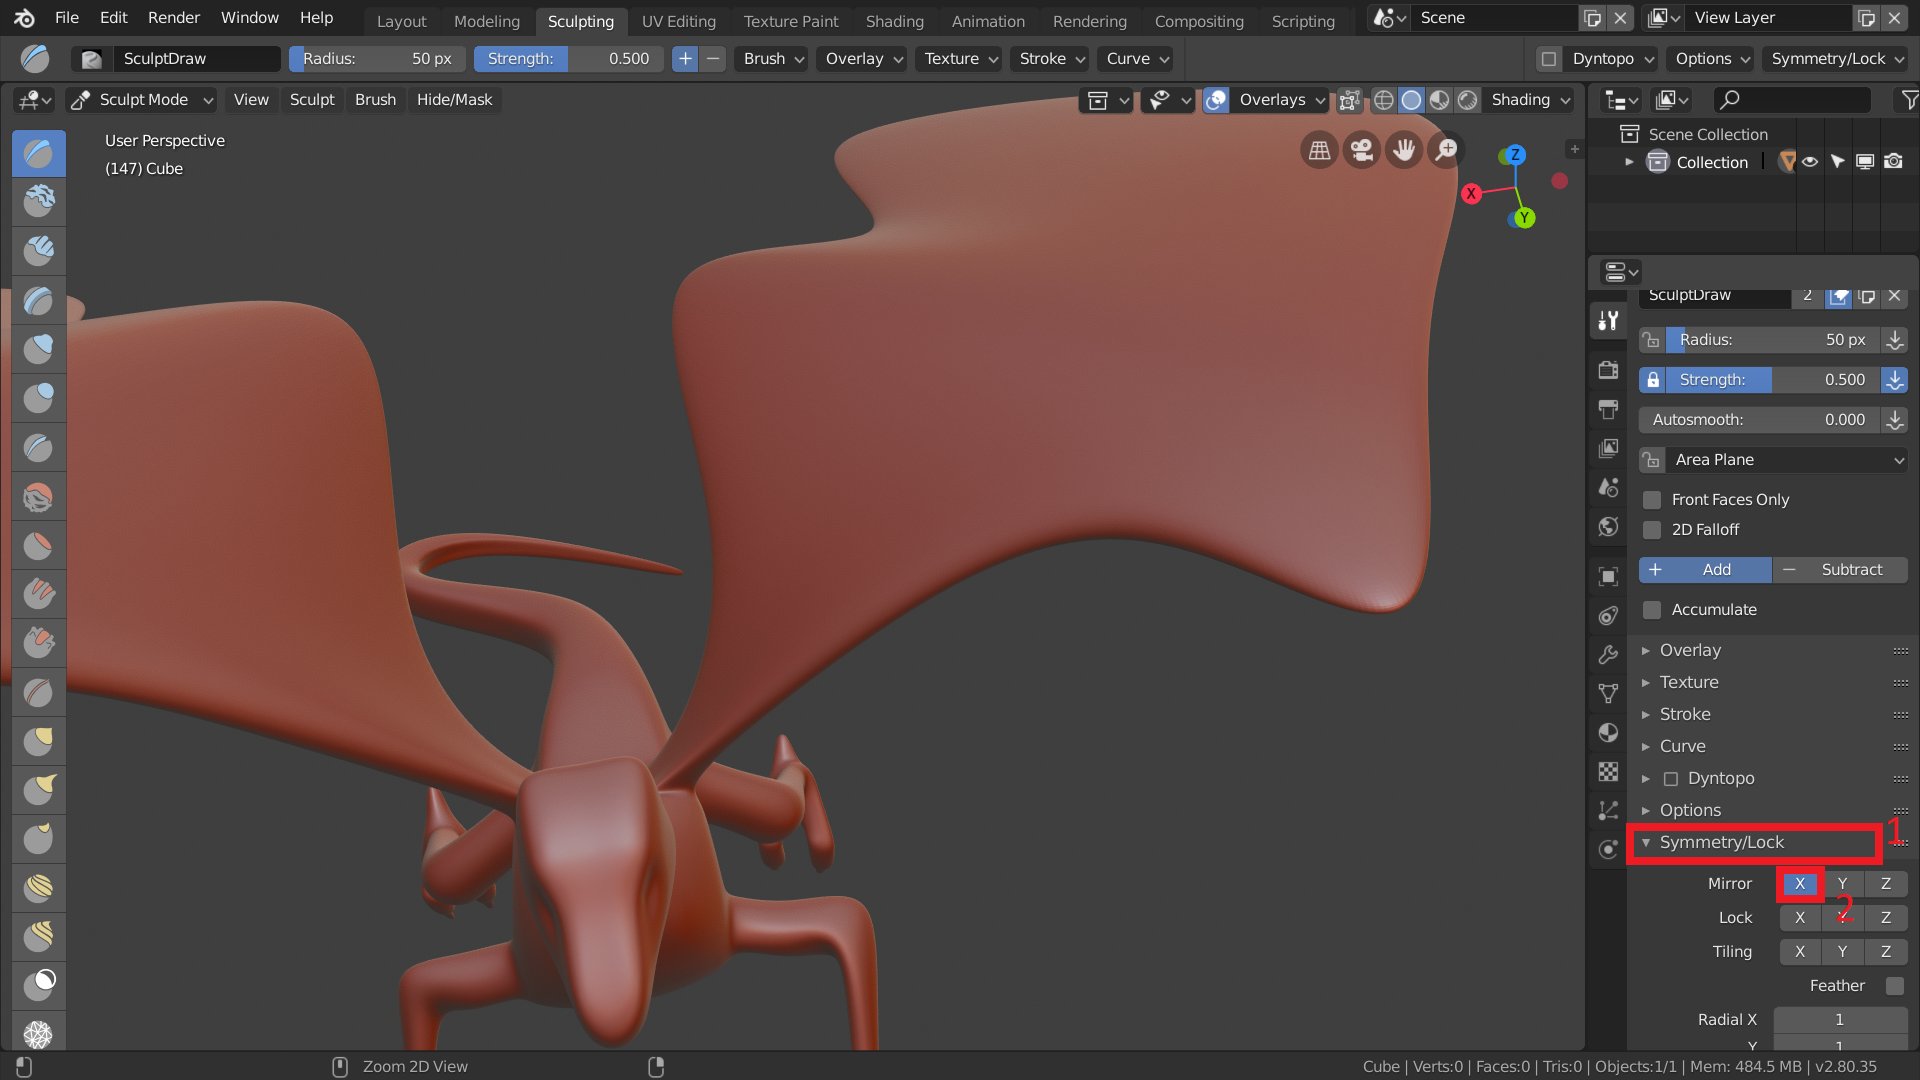Select the Clay Strips brush tool

(39, 251)
